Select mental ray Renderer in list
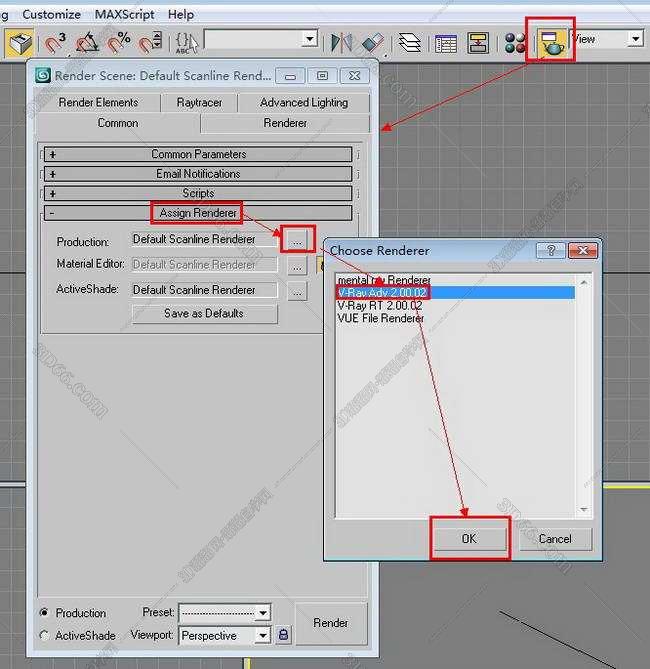650x669 pixels. click(455, 280)
